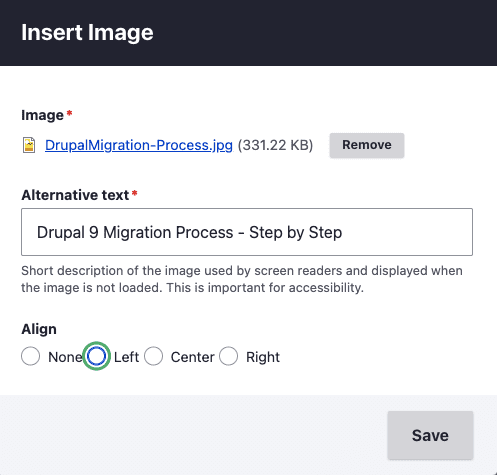Click into the Alternative text field
Viewport: 497px width, 475px height.
point(247,232)
